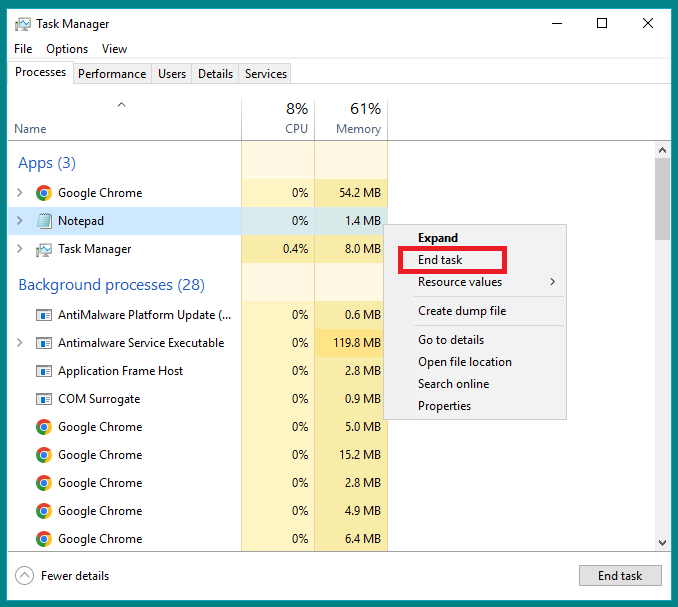Expand the Task Manager app row

coord(19,249)
